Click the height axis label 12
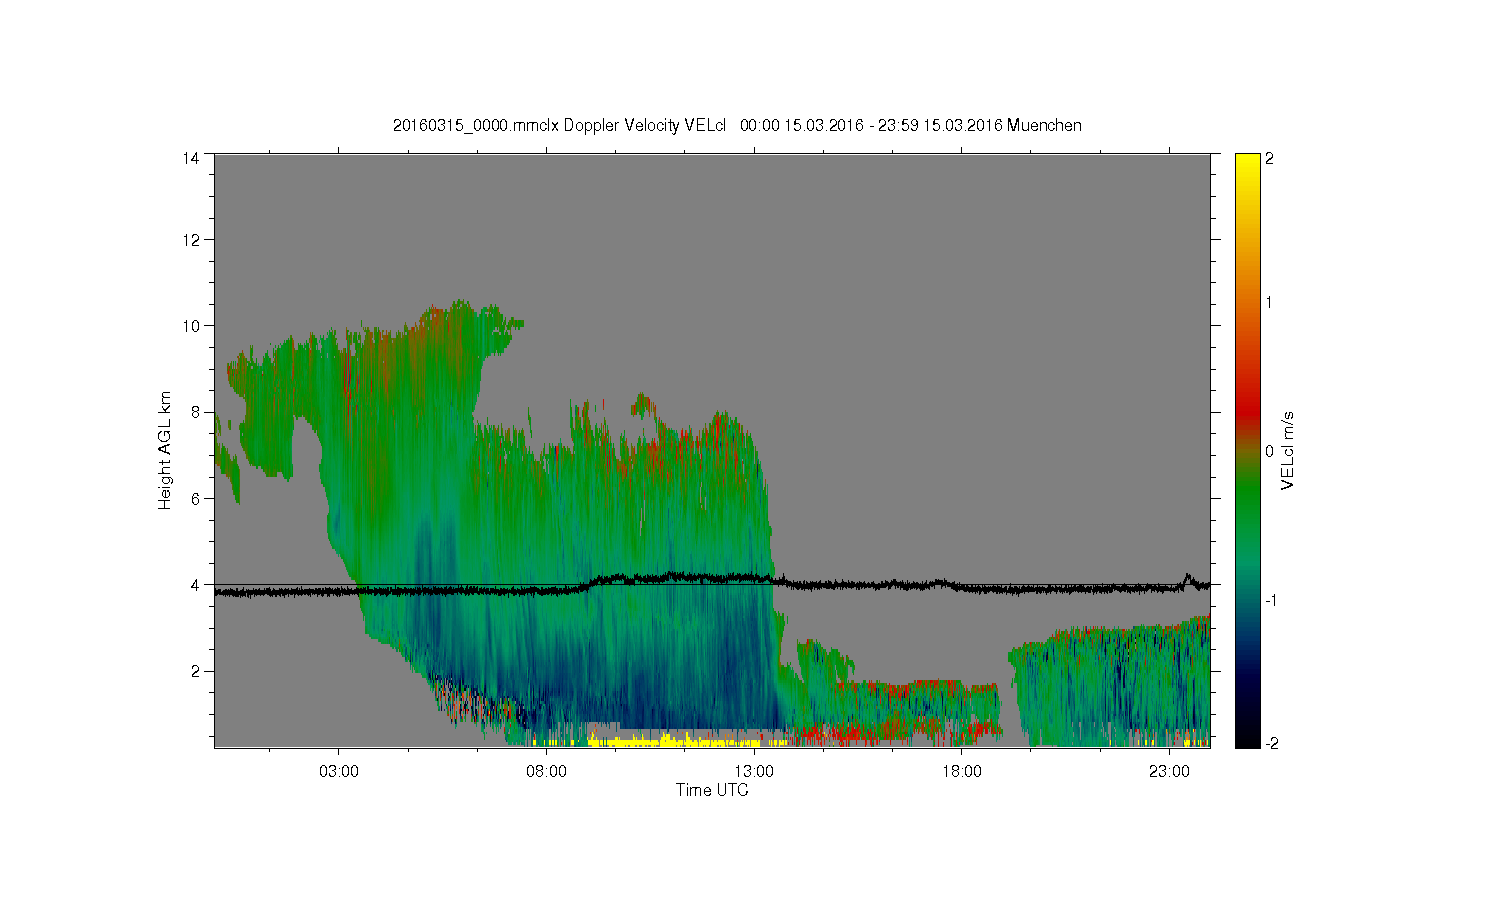Viewport: 1500px width, 900px height. click(x=191, y=240)
